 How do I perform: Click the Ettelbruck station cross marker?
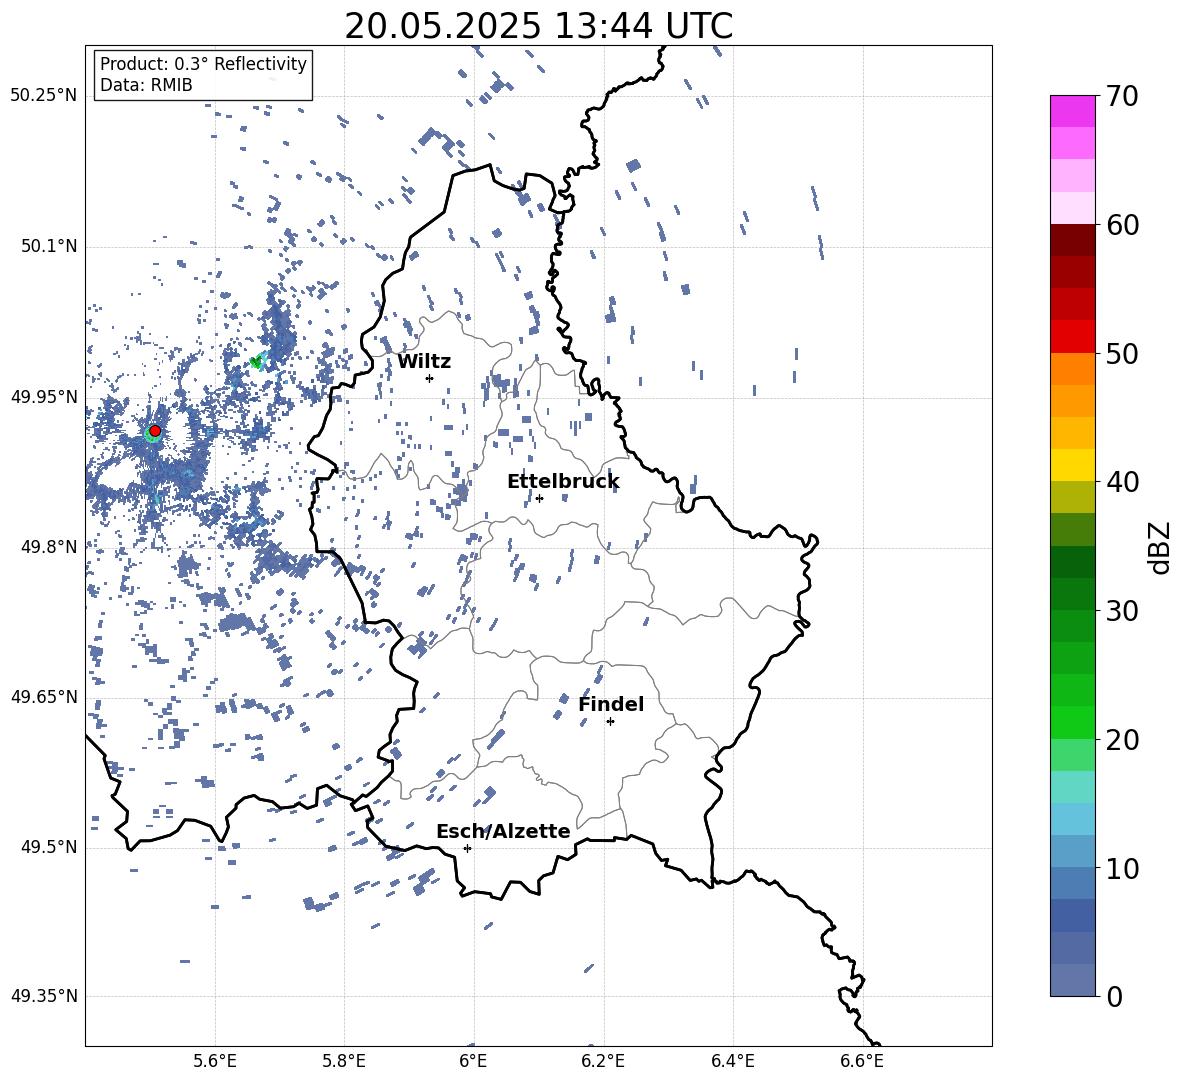pos(539,498)
